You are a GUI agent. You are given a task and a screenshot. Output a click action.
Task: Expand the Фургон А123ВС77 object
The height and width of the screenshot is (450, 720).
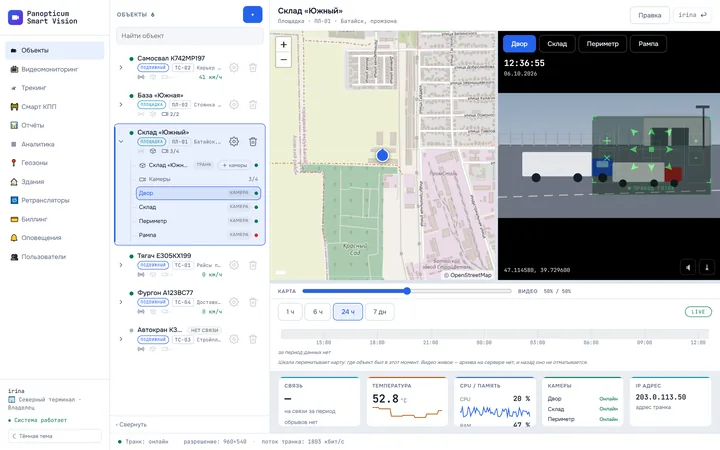121,302
